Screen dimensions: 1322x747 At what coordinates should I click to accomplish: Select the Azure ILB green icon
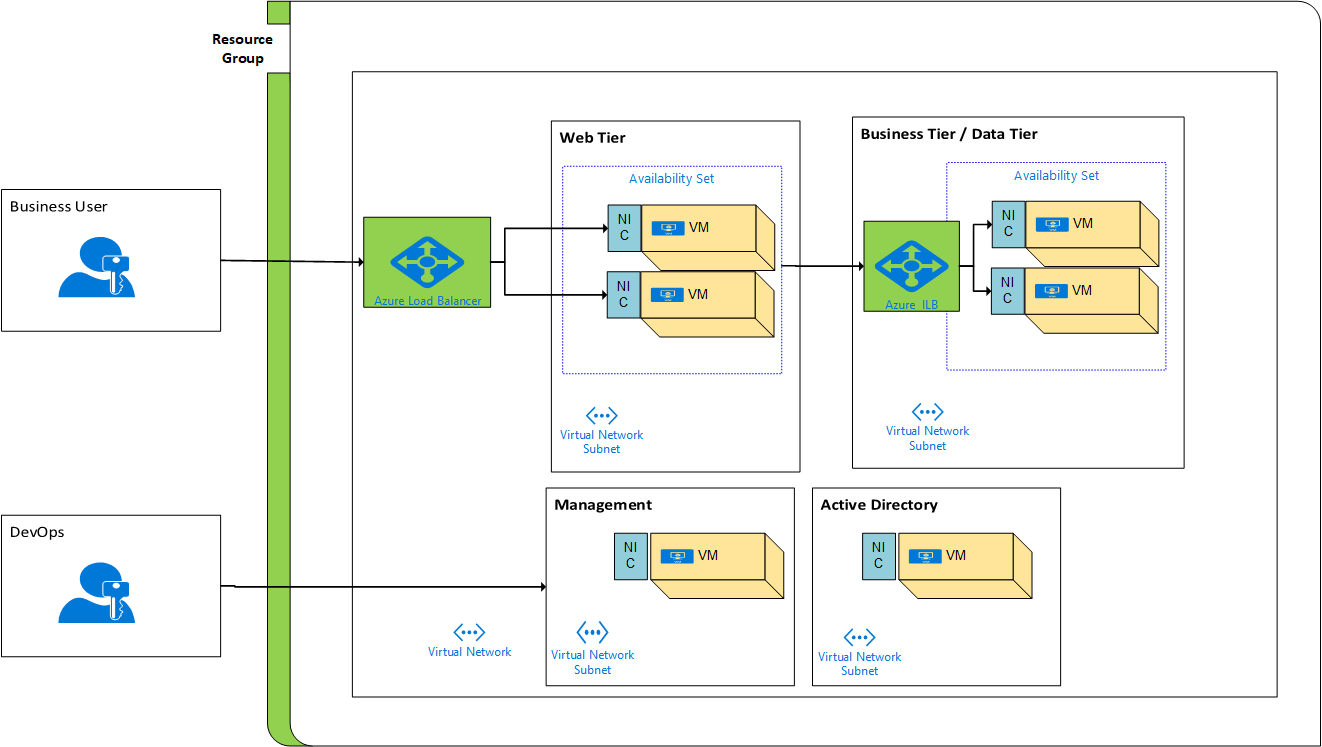[912, 266]
